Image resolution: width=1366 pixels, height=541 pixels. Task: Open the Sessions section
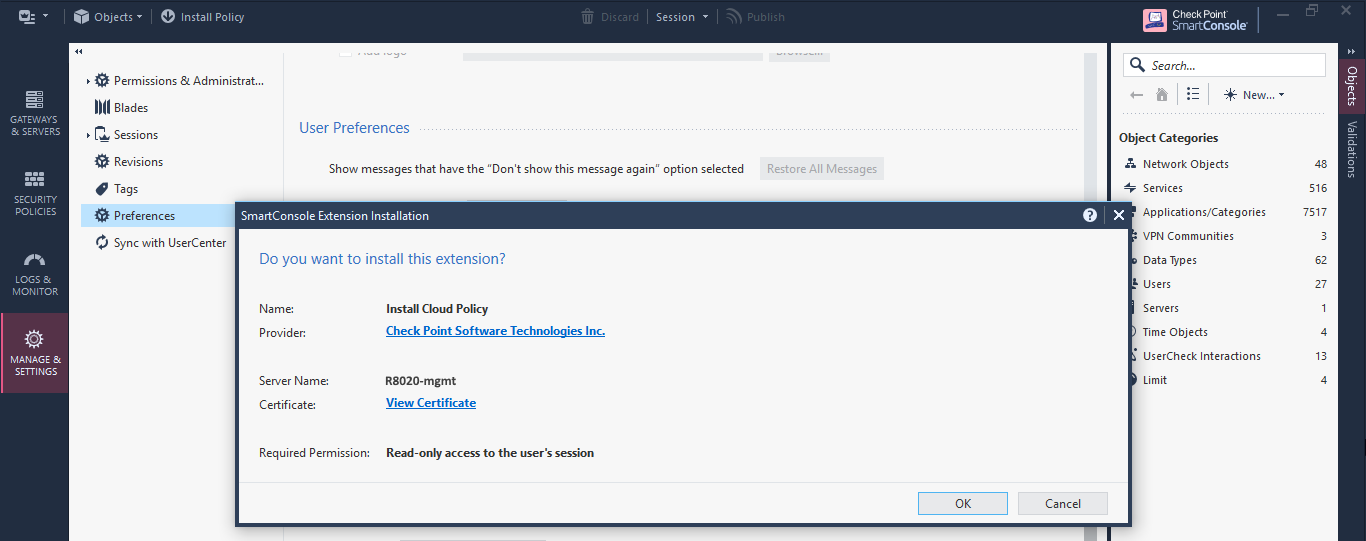pyautogui.click(x=126, y=135)
